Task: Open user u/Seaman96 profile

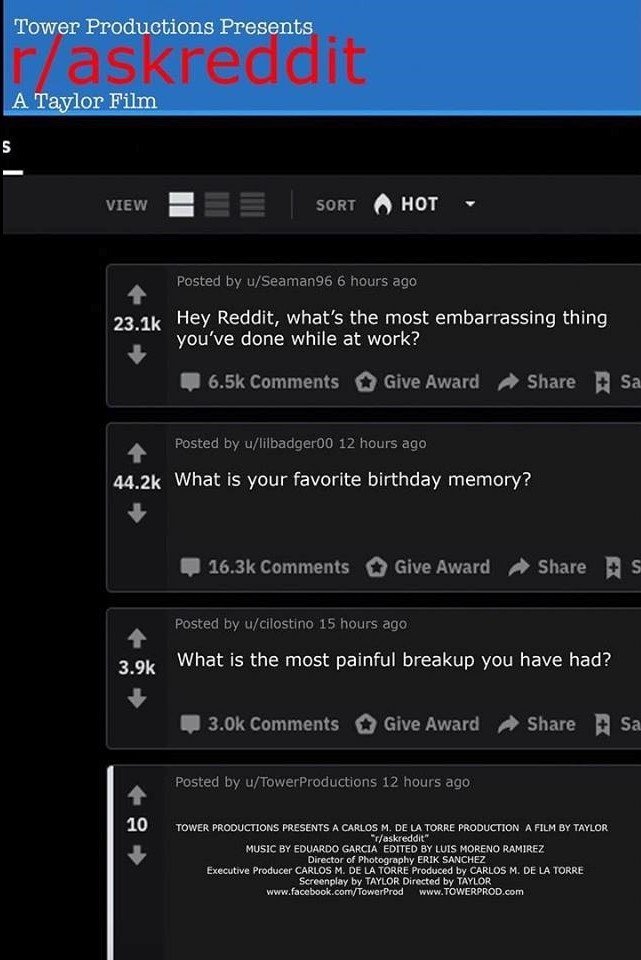Action: (289, 281)
